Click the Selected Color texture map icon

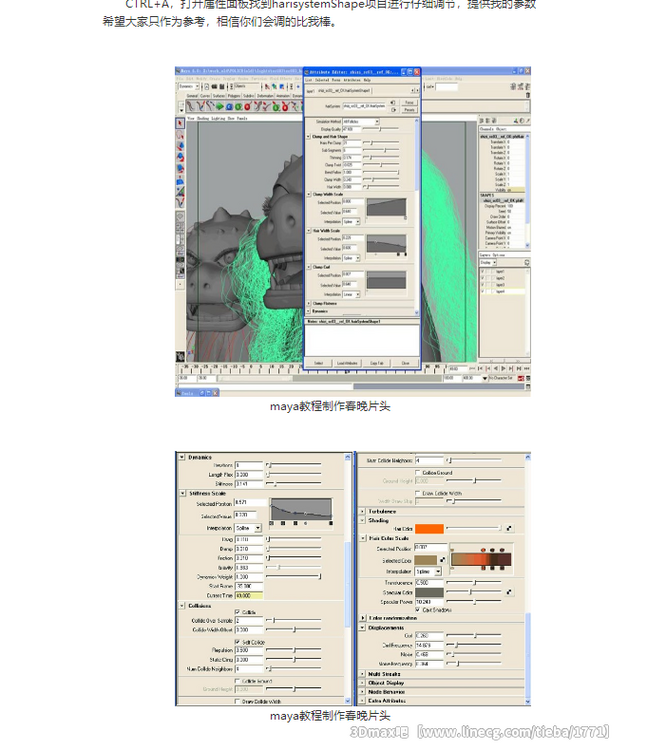tap(443, 561)
